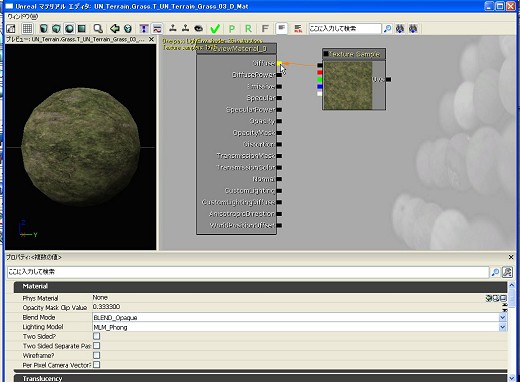
Task: Open Lighting Model dropdown arrow
Action: pos(503,327)
